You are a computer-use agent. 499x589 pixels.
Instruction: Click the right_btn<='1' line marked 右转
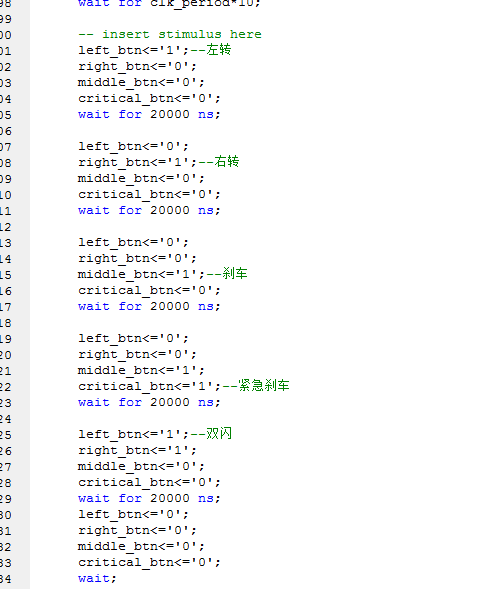click(x=159, y=162)
